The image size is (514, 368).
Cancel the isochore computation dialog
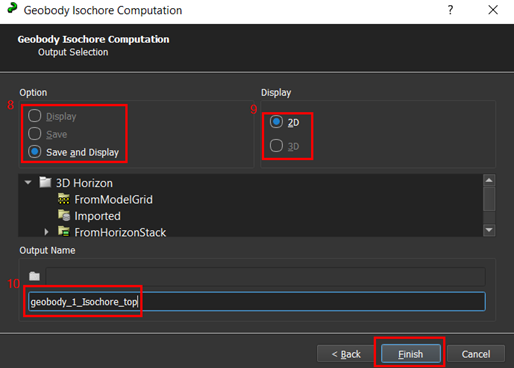click(476, 354)
